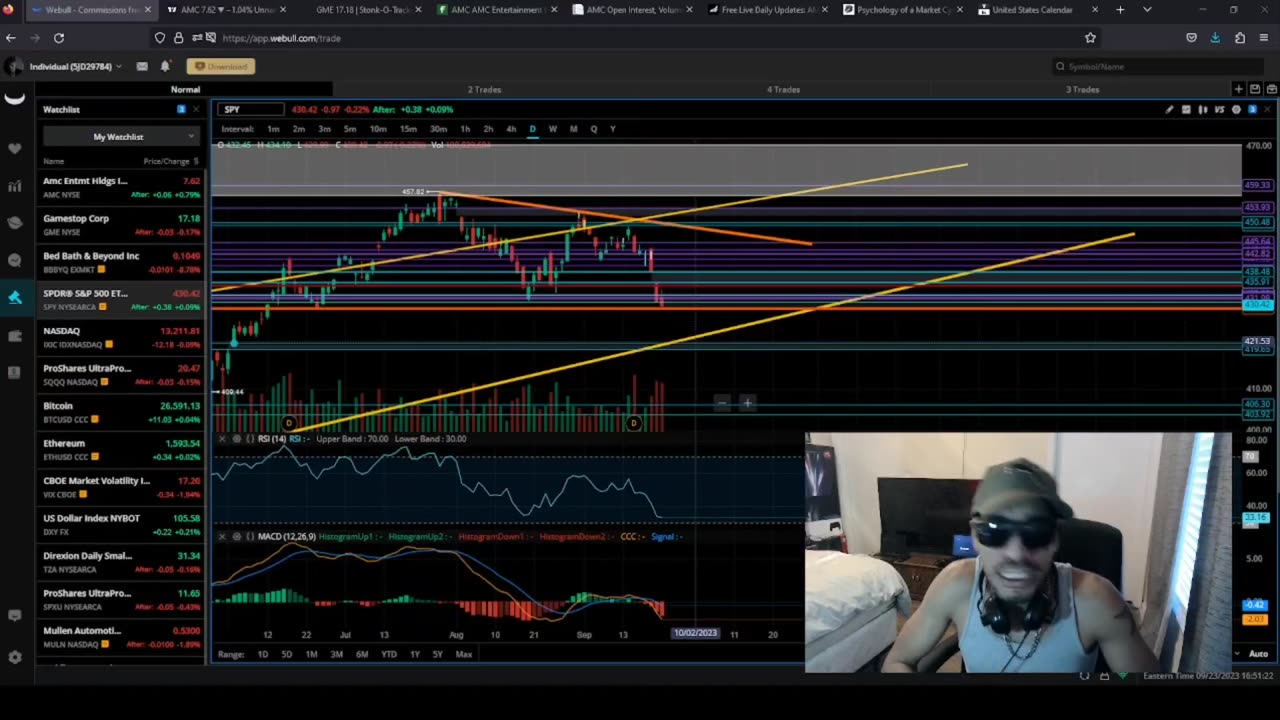
Task: Toggle Auto scale on price axis
Action: tap(1258, 654)
